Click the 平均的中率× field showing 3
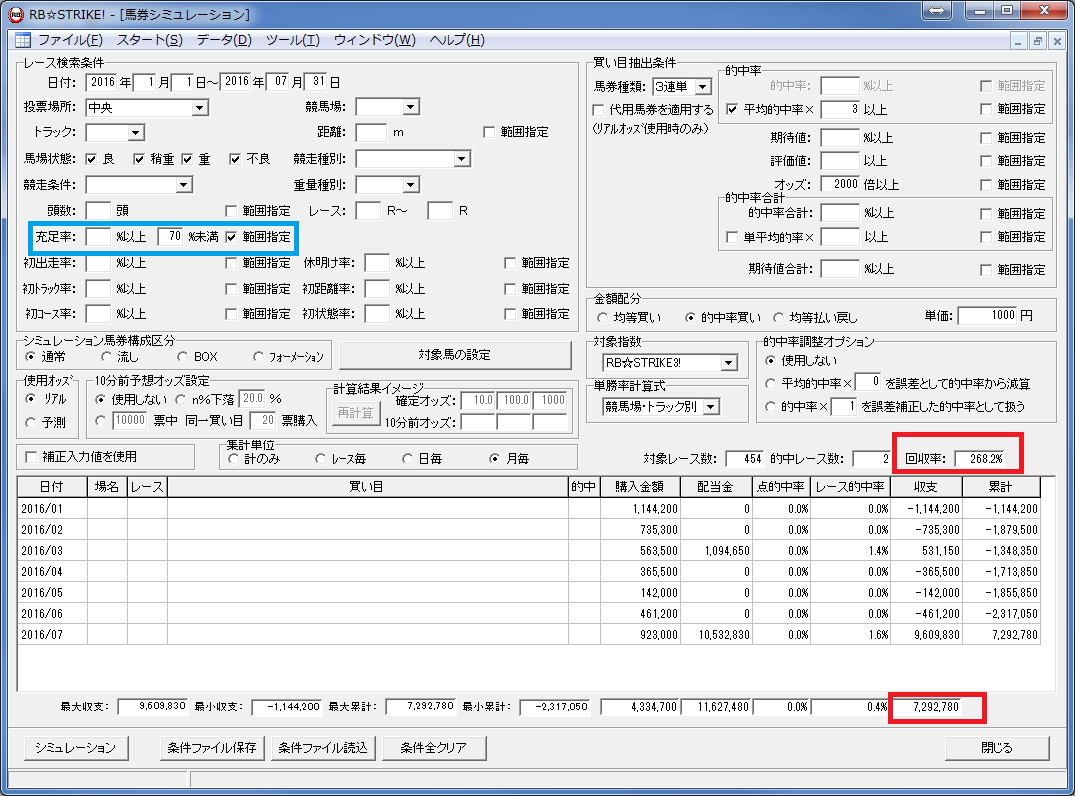This screenshot has height=796, width=1075. coord(840,110)
